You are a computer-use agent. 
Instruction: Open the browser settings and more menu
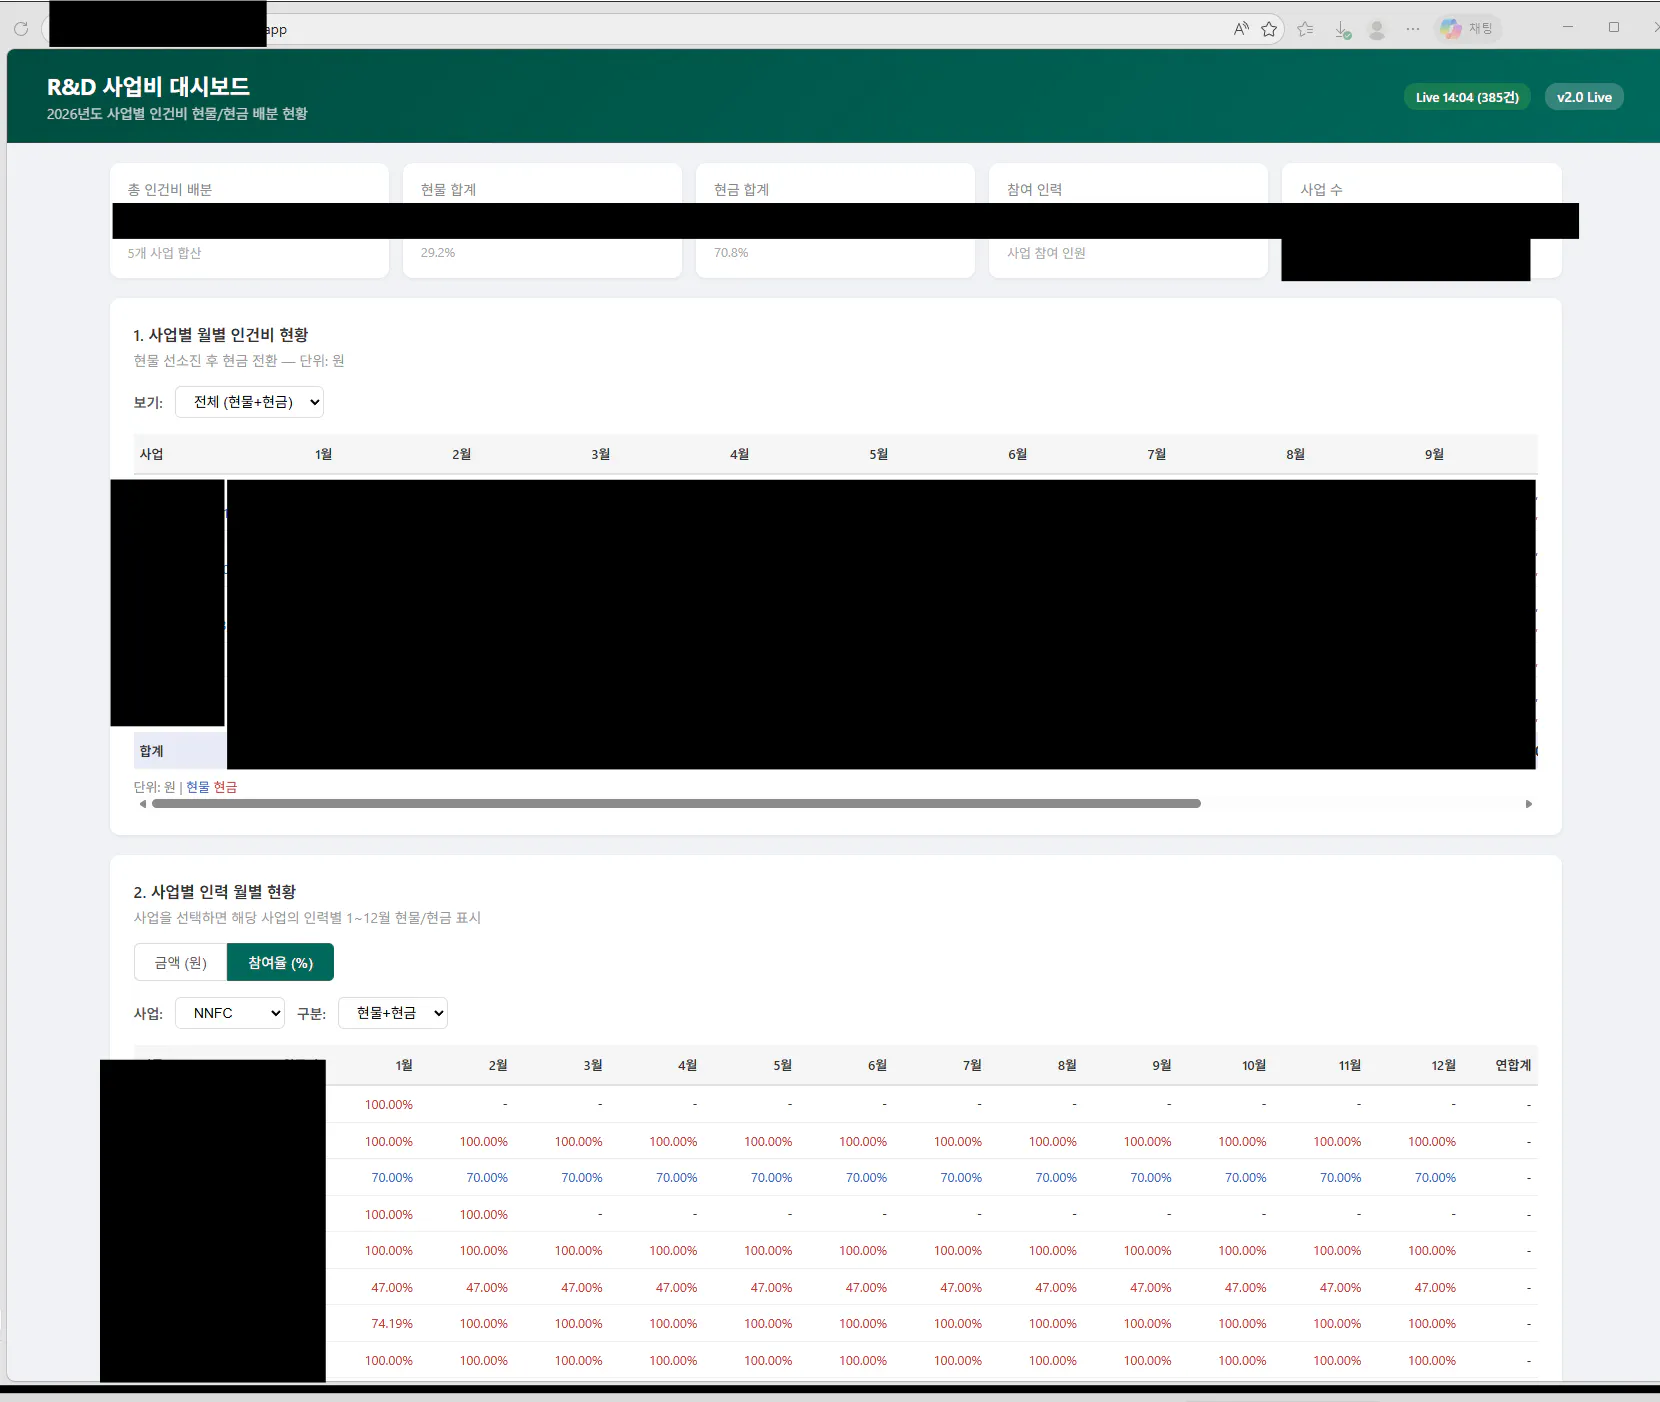tap(1412, 29)
